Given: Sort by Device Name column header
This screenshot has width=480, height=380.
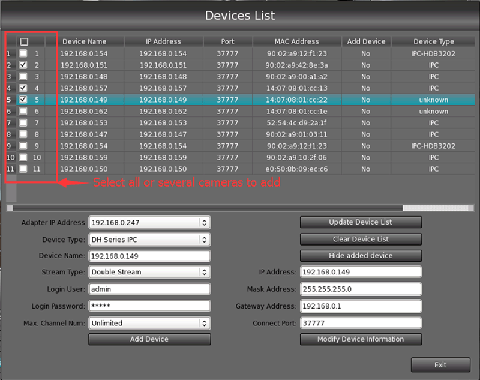Looking at the screenshot, I should click(x=84, y=41).
